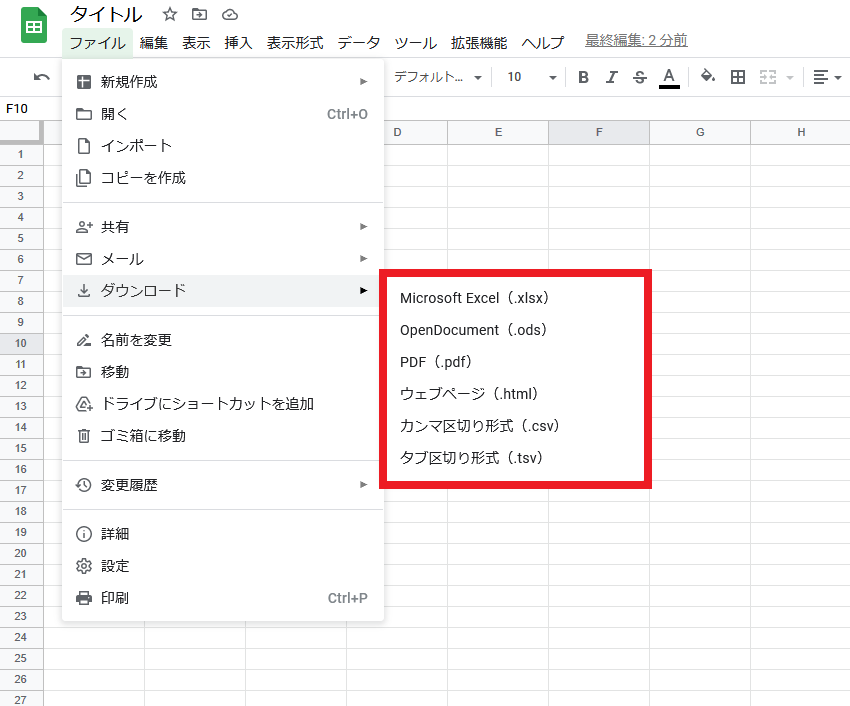Image resolution: width=850 pixels, height=706 pixels.
Task: Toggle italic formatting
Action: click(611, 77)
